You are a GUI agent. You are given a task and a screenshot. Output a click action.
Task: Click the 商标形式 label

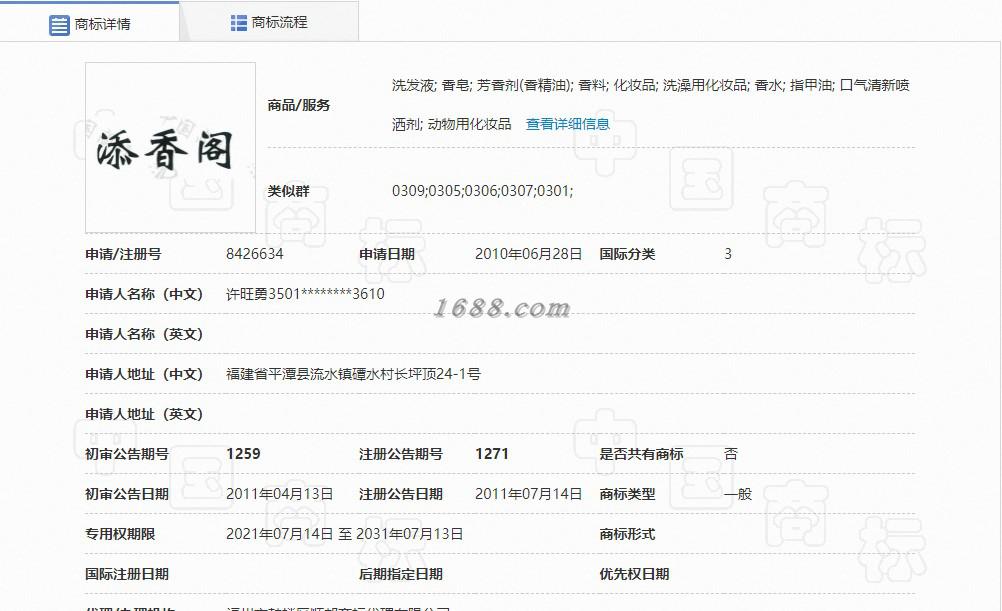[628, 534]
